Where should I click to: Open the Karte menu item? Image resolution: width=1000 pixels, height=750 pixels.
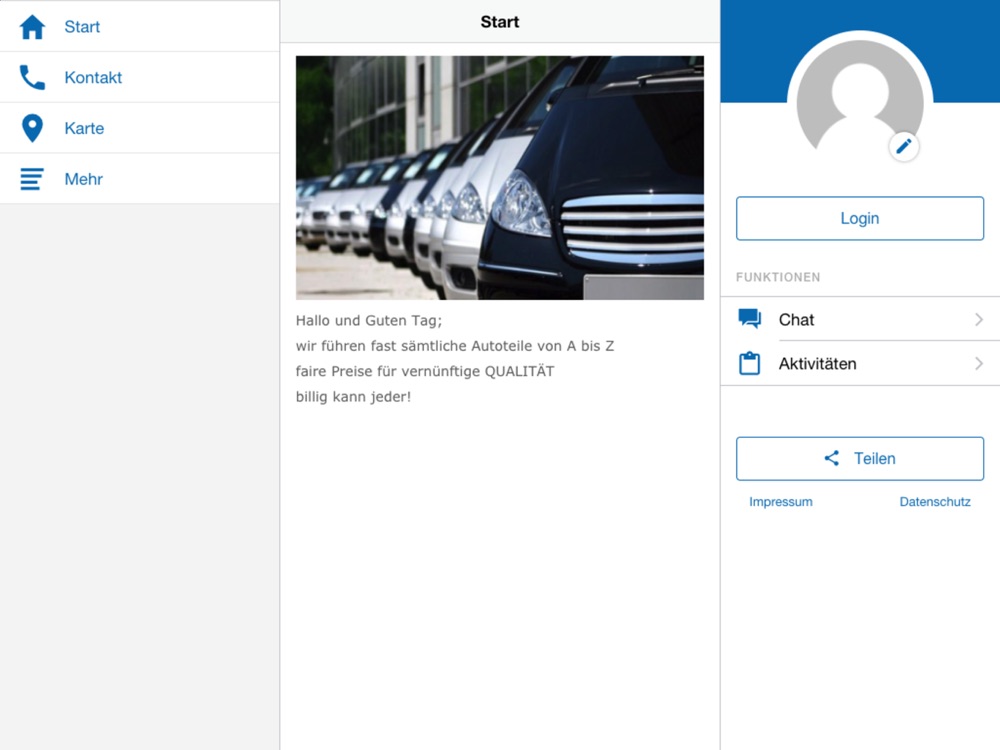(x=140, y=128)
